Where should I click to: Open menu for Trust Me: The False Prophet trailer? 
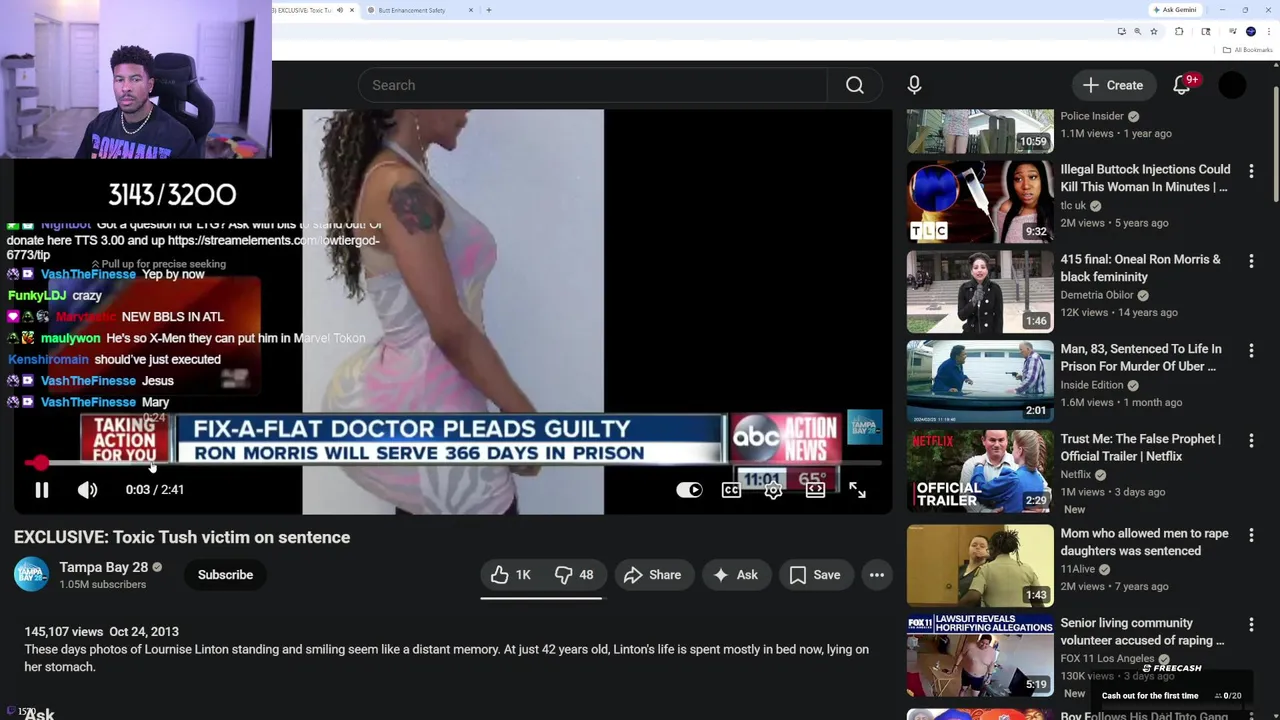pos(1251,440)
